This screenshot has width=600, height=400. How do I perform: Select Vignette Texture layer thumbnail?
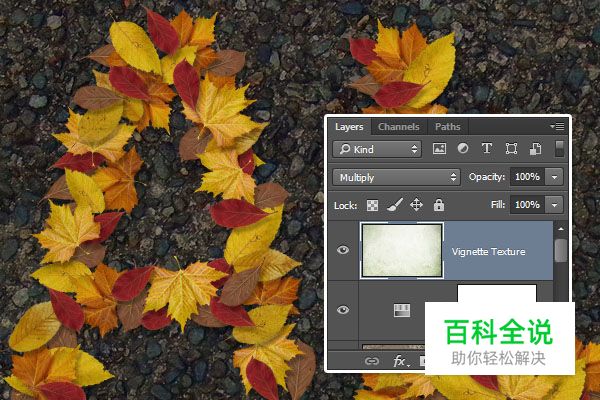402,250
